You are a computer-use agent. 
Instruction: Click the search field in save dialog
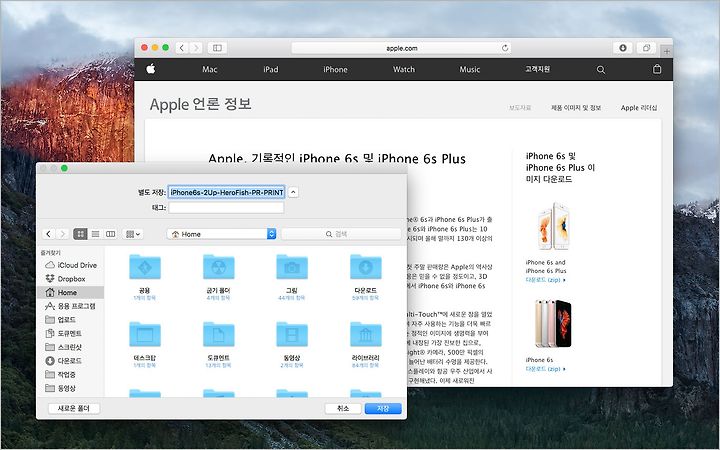(x=341, y=234)
